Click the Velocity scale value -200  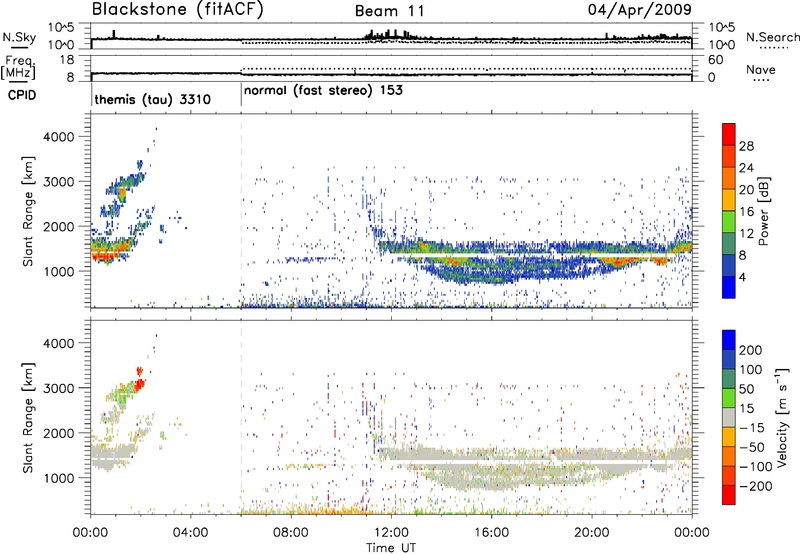tap(755, 486)
